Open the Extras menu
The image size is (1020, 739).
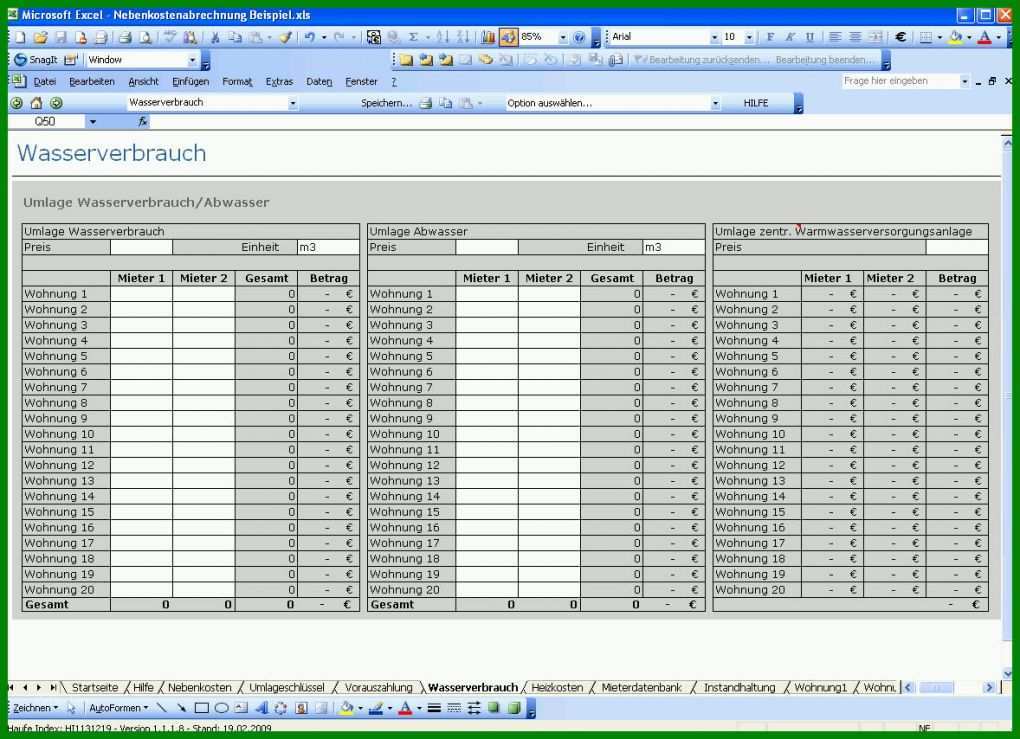tap(279, 82)
